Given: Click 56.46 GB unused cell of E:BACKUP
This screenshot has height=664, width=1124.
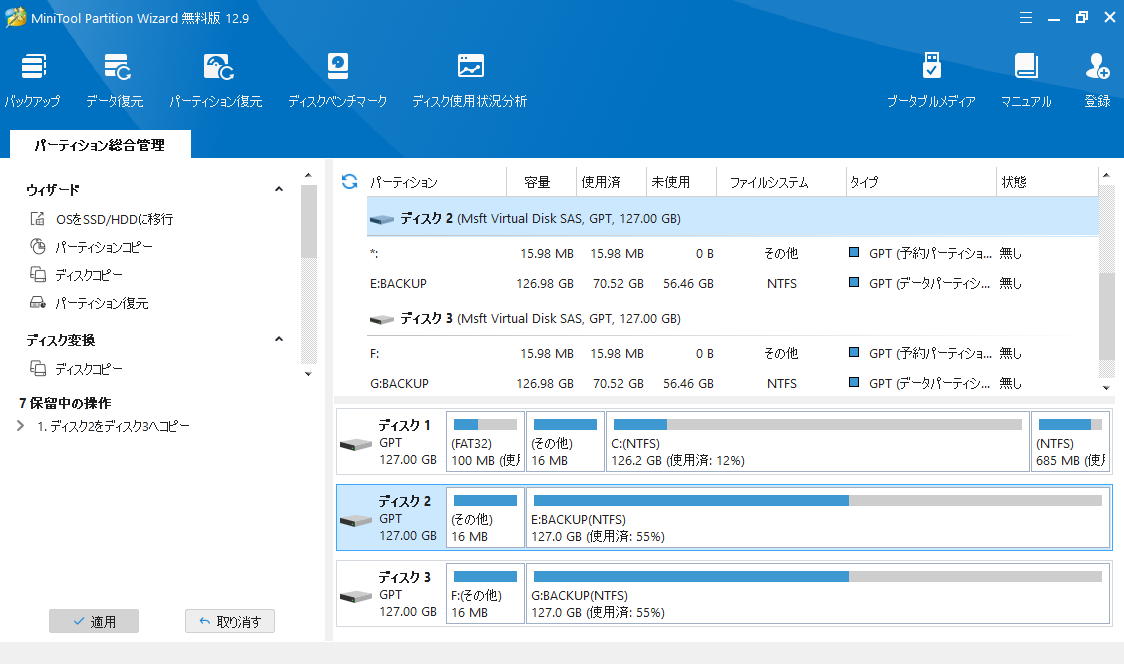Looking at the screenshot, I should click(x=688, y=283).
